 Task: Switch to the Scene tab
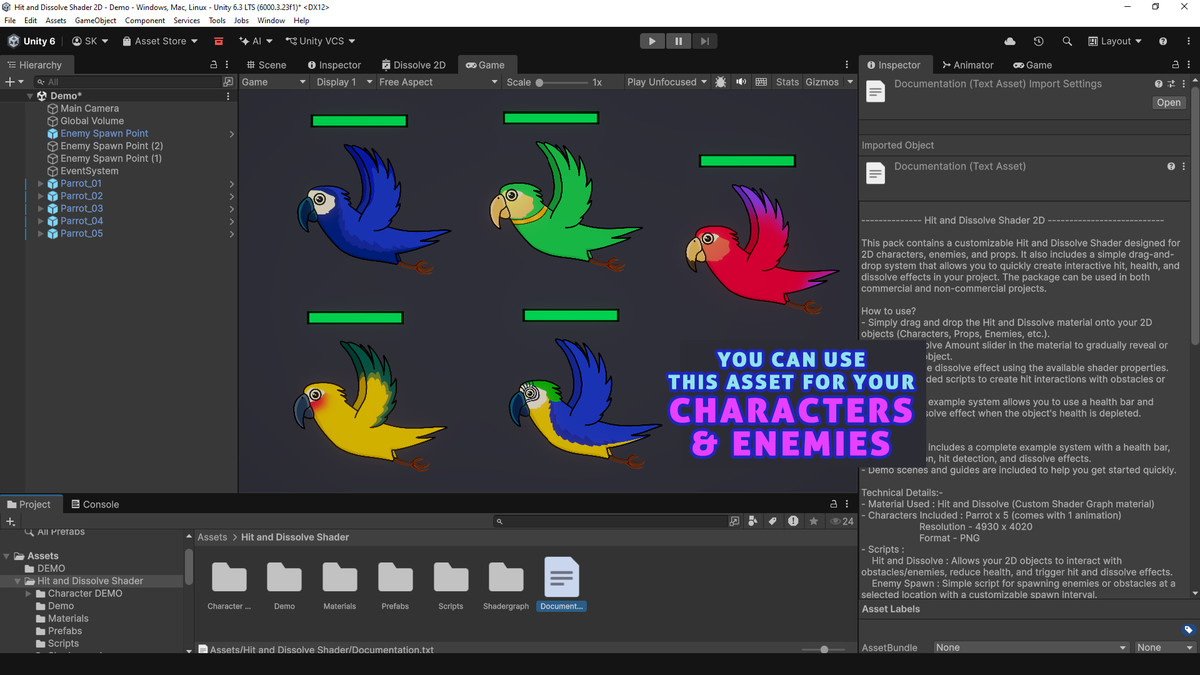[265, 64]
